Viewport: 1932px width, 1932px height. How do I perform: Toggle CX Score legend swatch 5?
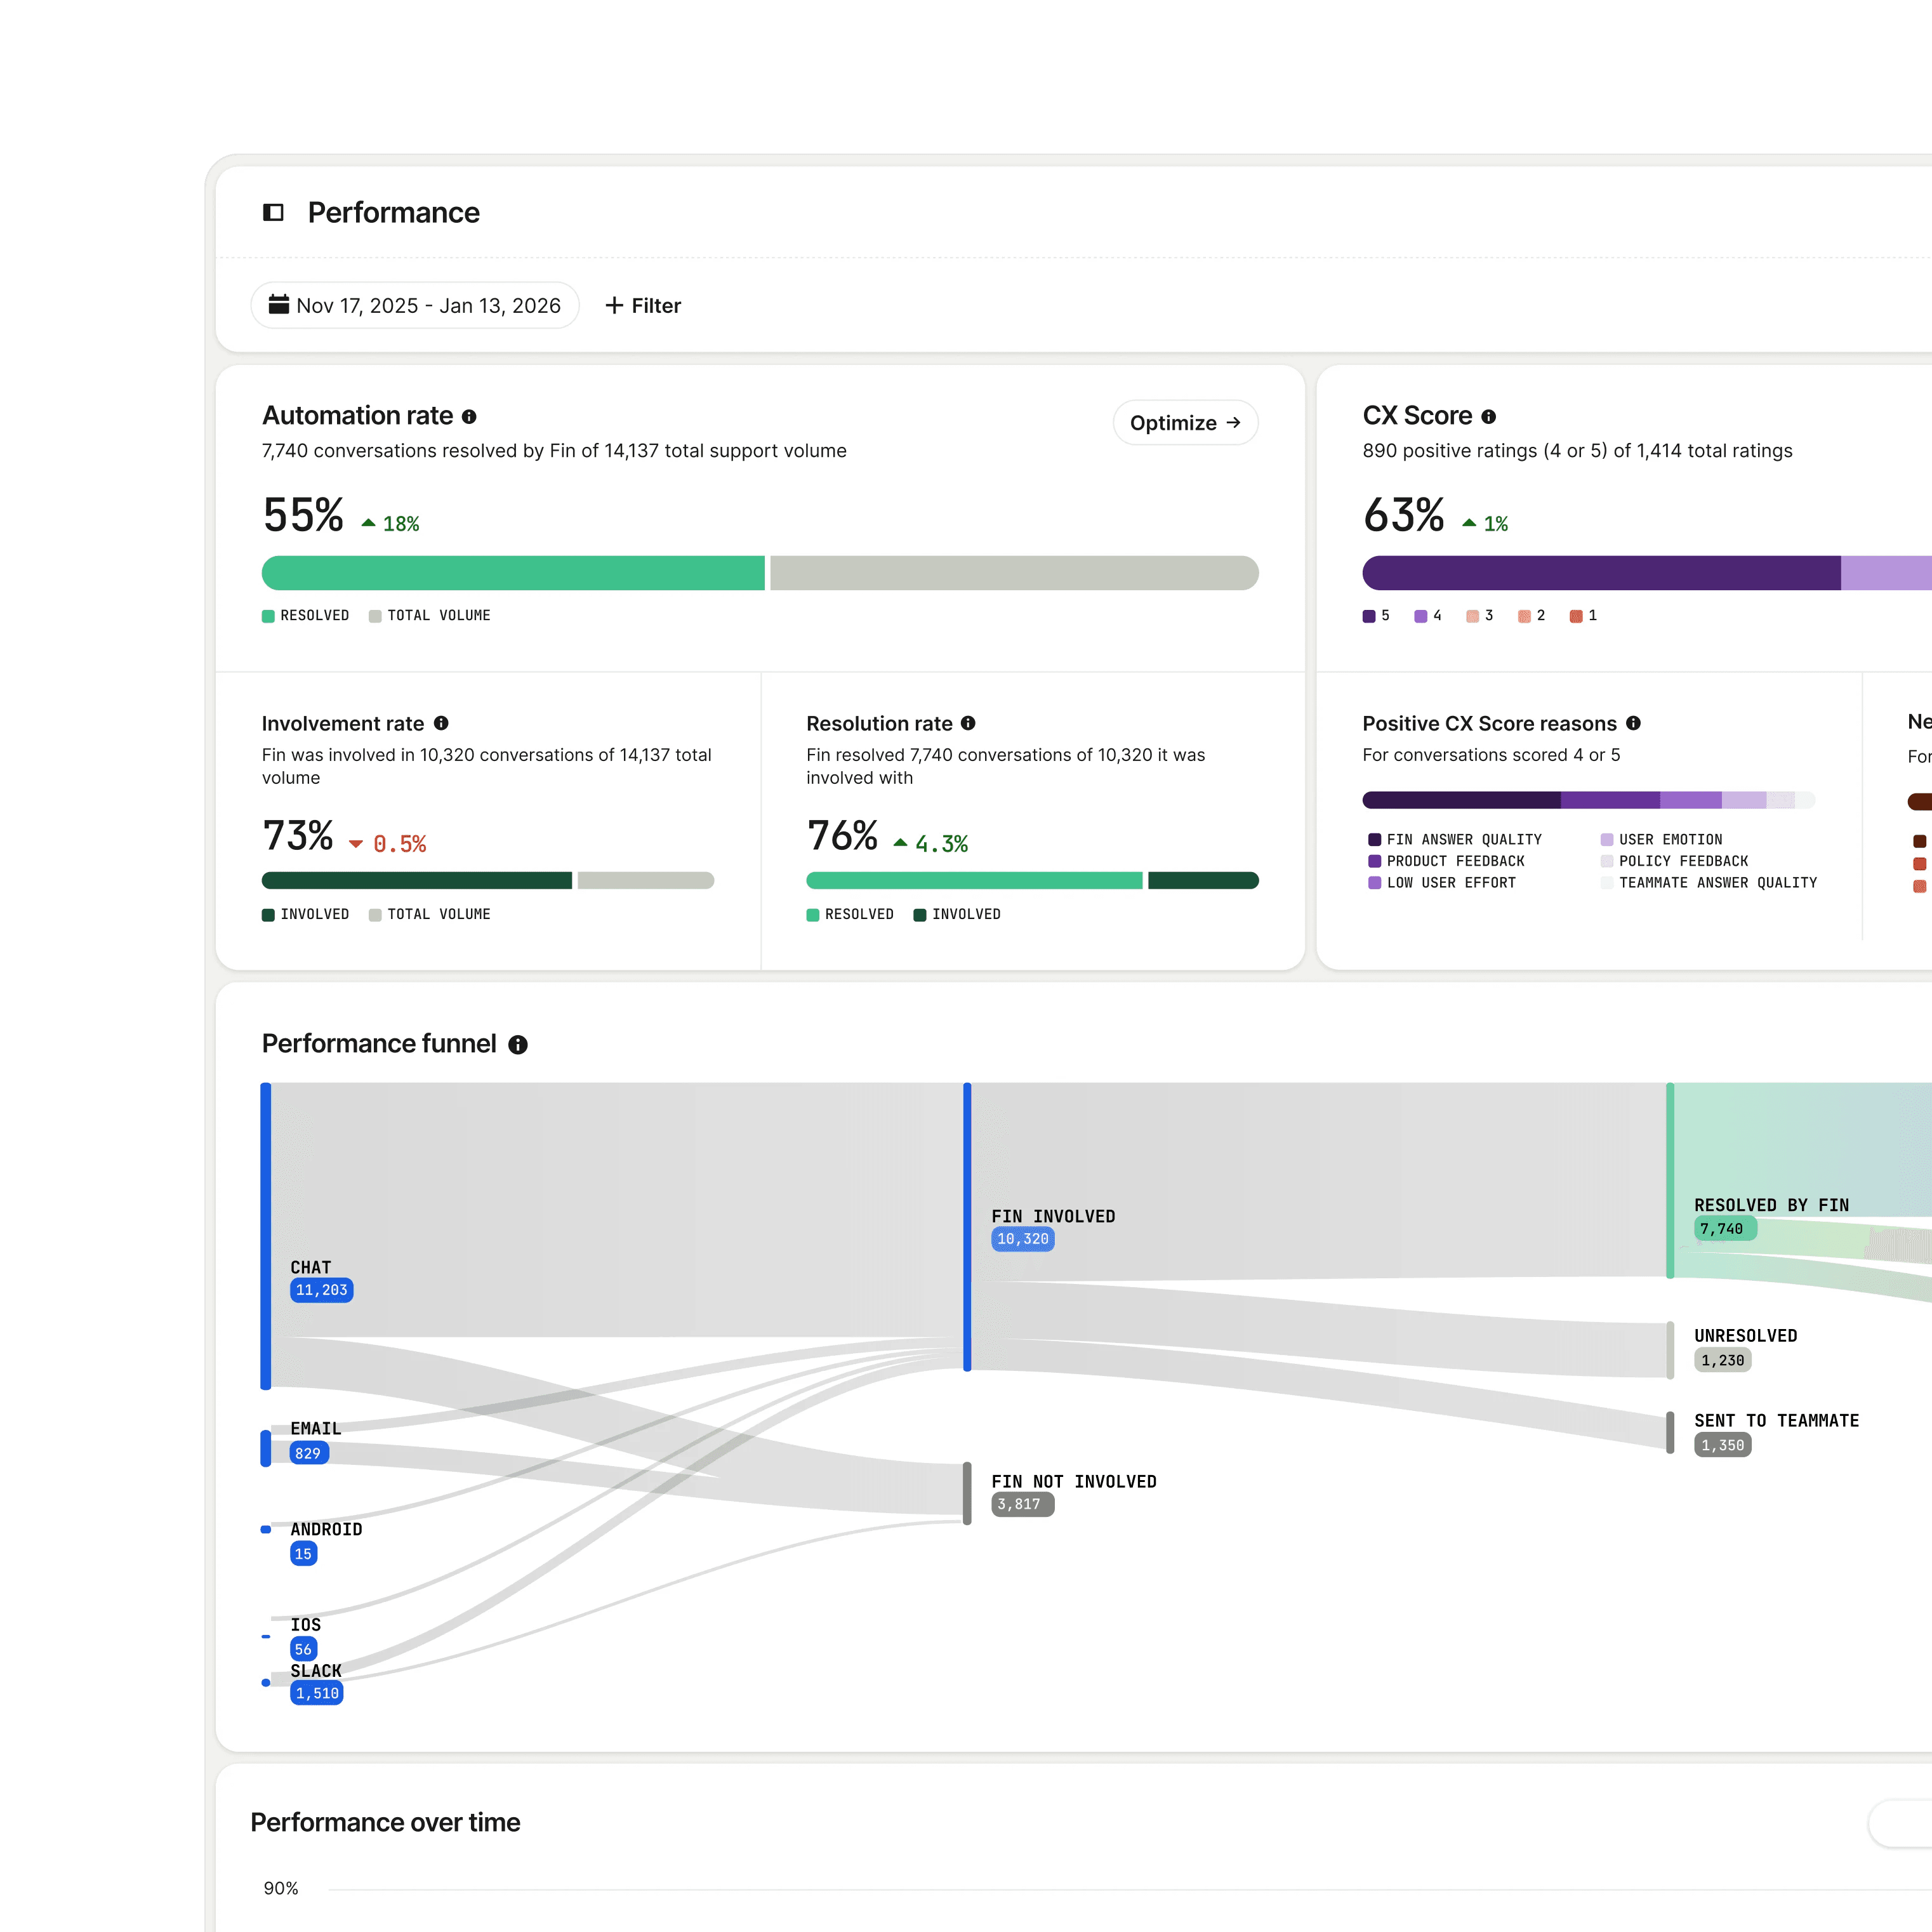(x=1376, y=616)
